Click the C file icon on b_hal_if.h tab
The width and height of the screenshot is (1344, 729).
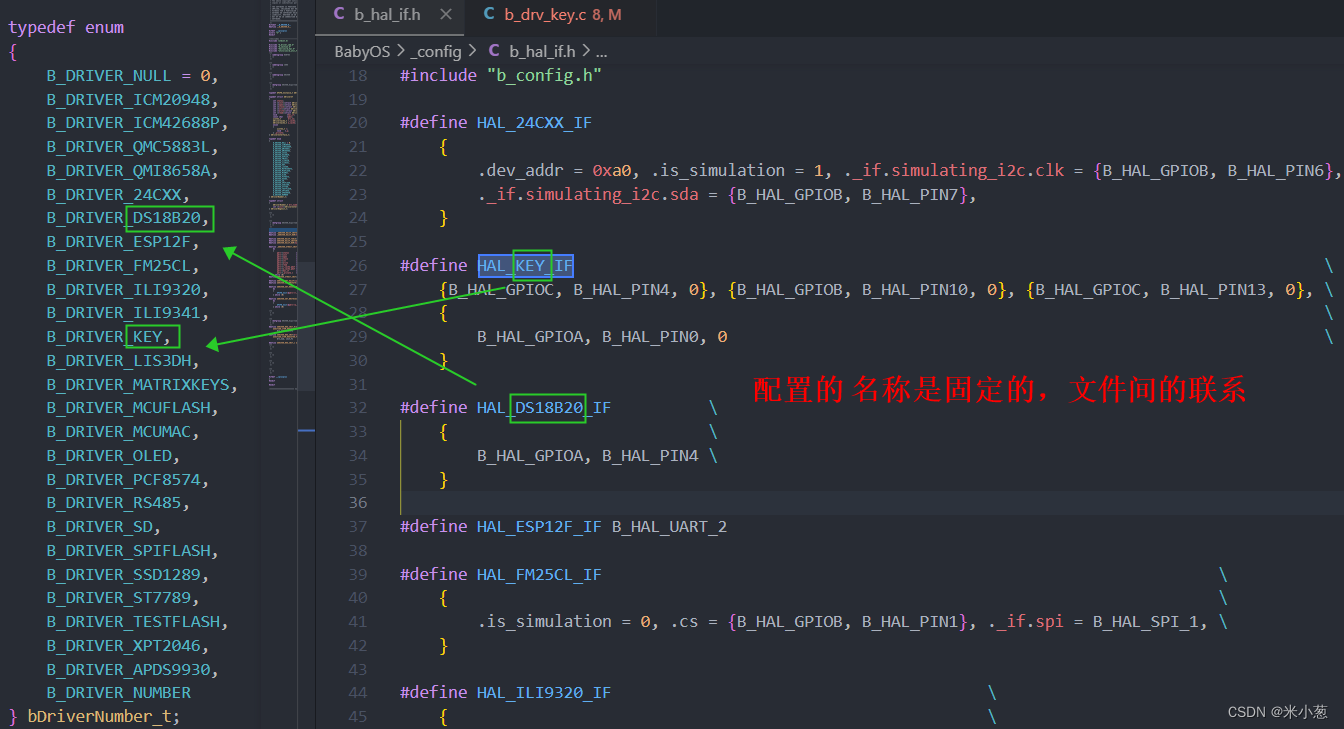pos(339,14)
